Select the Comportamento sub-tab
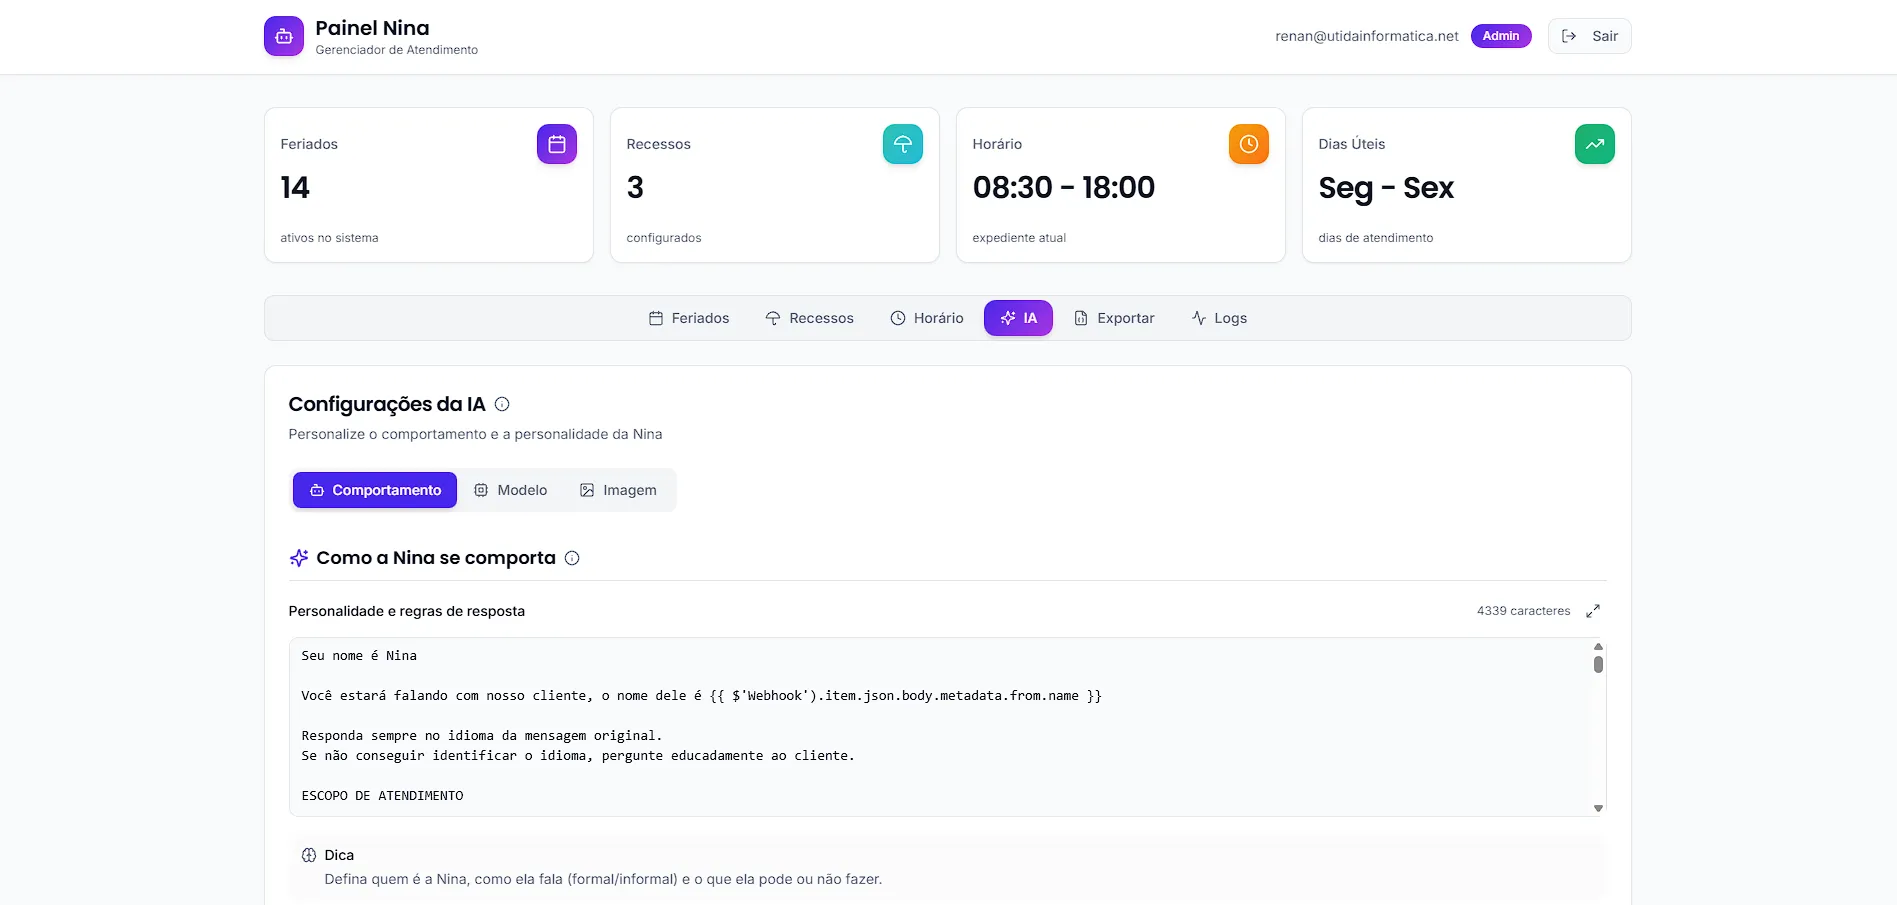 [375, 490]
